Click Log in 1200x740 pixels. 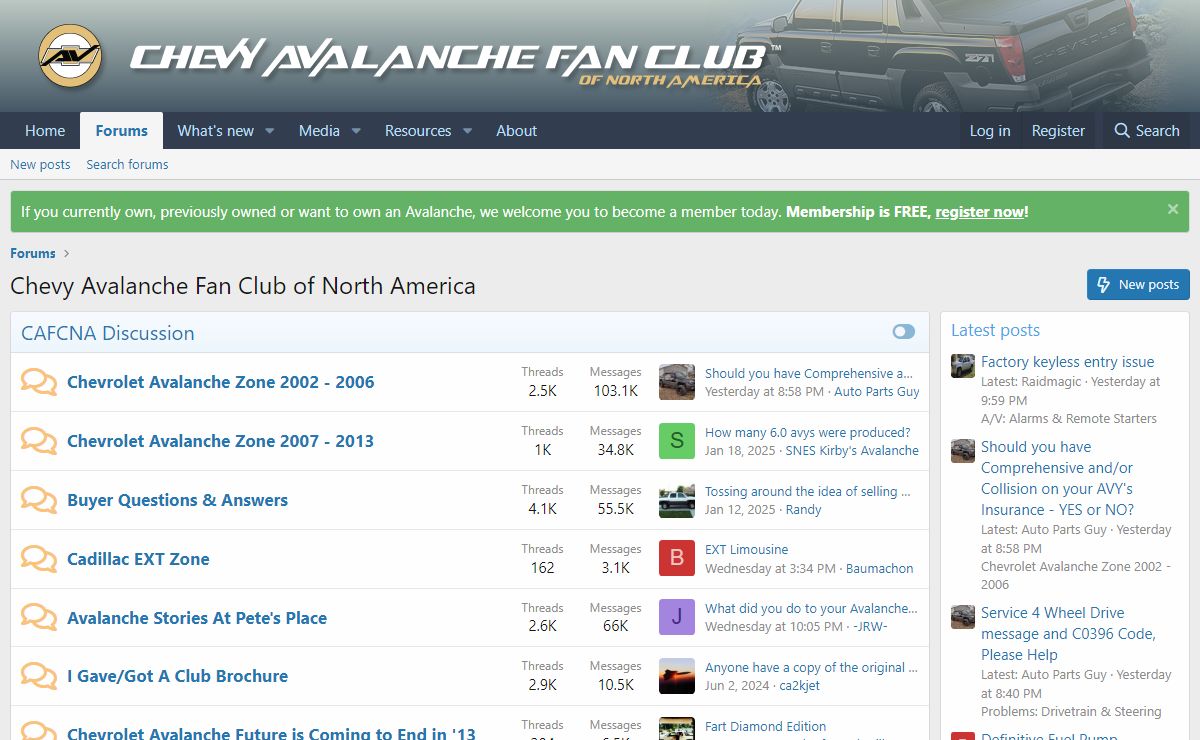[990, 131]
